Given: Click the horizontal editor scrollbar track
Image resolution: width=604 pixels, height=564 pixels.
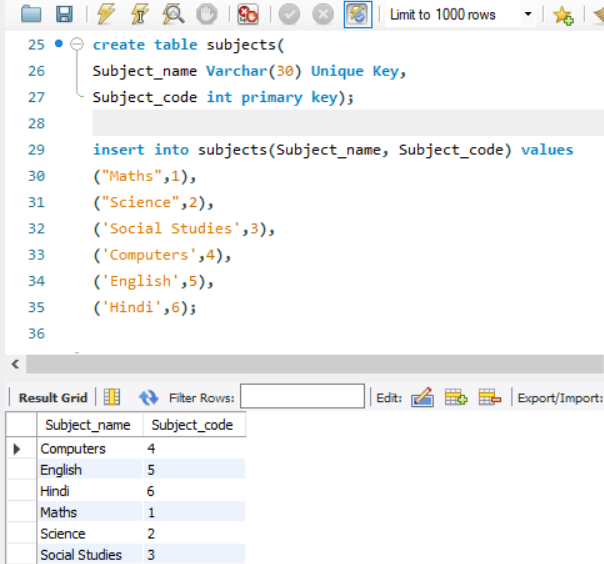Looking at the screenshot, I should (x=314, y=364).
